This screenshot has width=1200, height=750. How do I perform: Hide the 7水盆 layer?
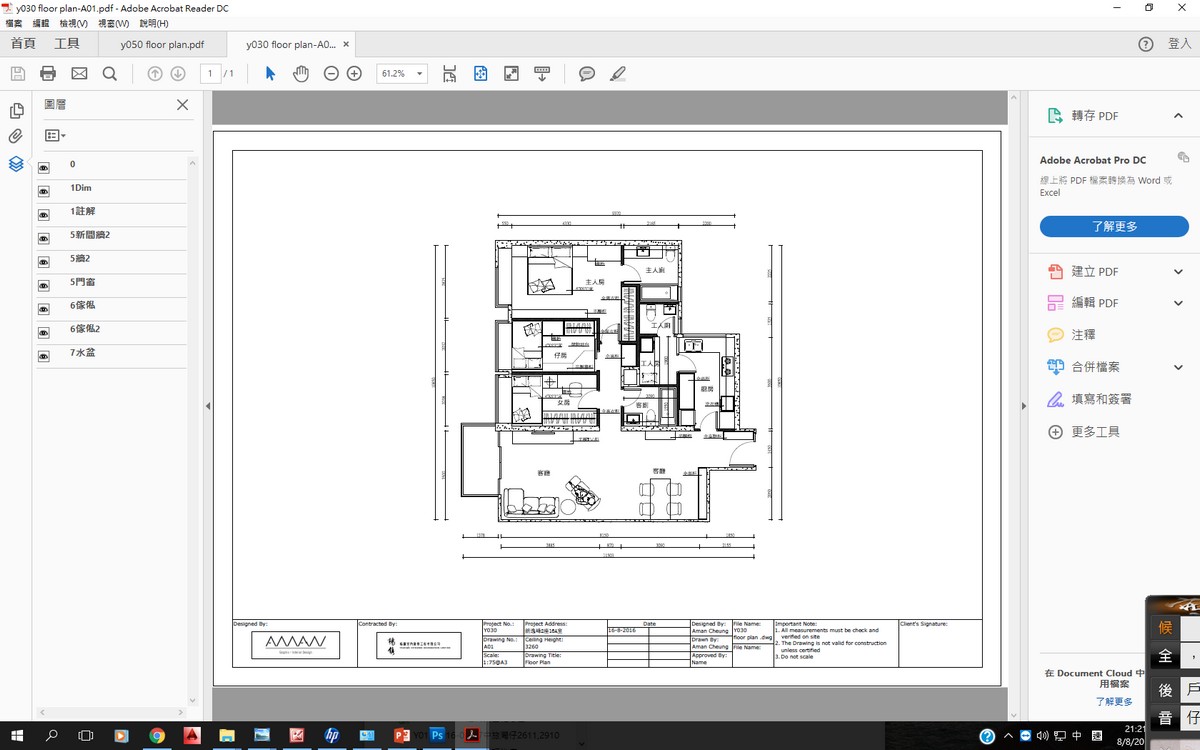click(x=44, y=356)
